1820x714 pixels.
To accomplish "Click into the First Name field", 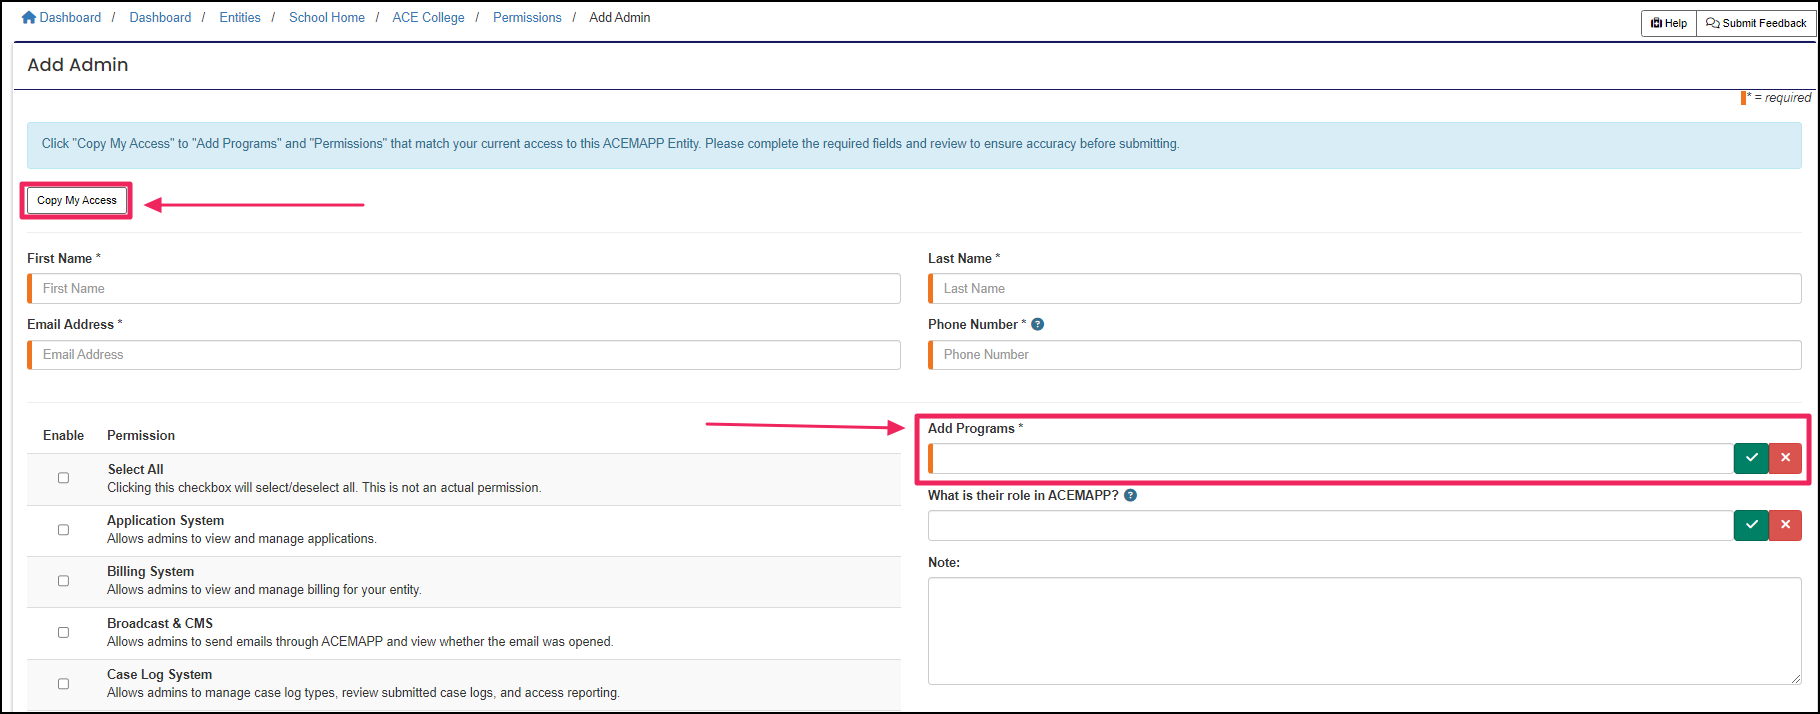I will (x=464, y=288).
